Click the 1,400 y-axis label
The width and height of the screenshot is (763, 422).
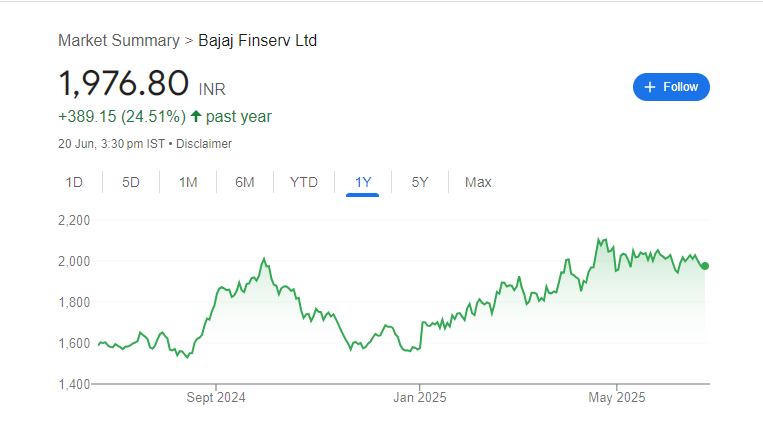pos(74,385)
